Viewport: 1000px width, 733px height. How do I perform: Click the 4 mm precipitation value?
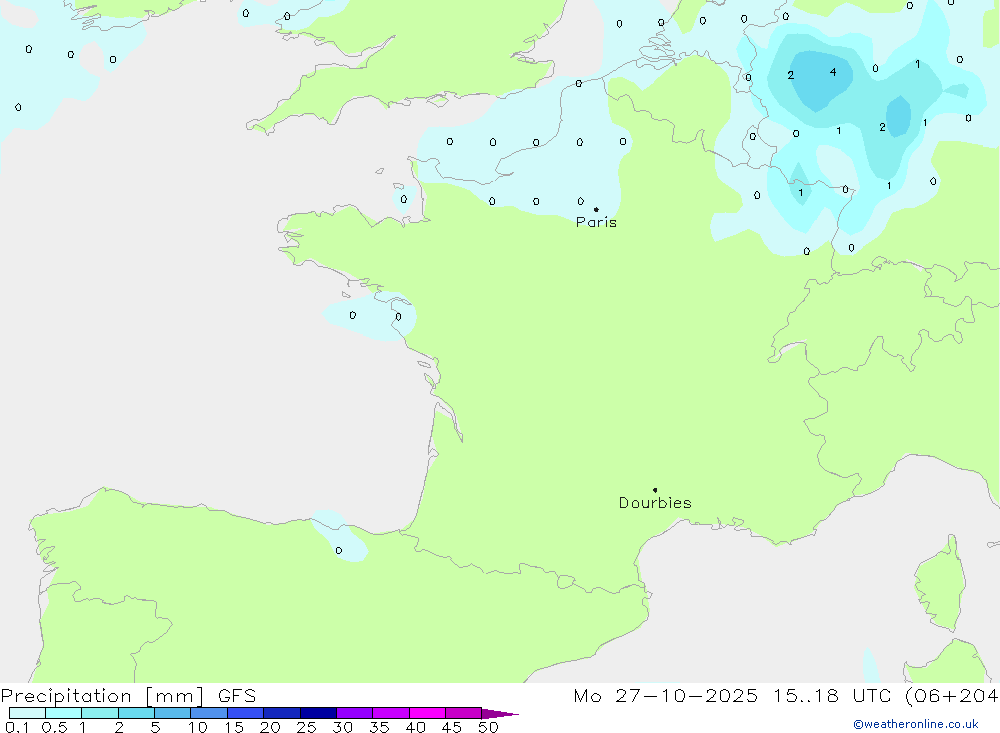(832, 72)
